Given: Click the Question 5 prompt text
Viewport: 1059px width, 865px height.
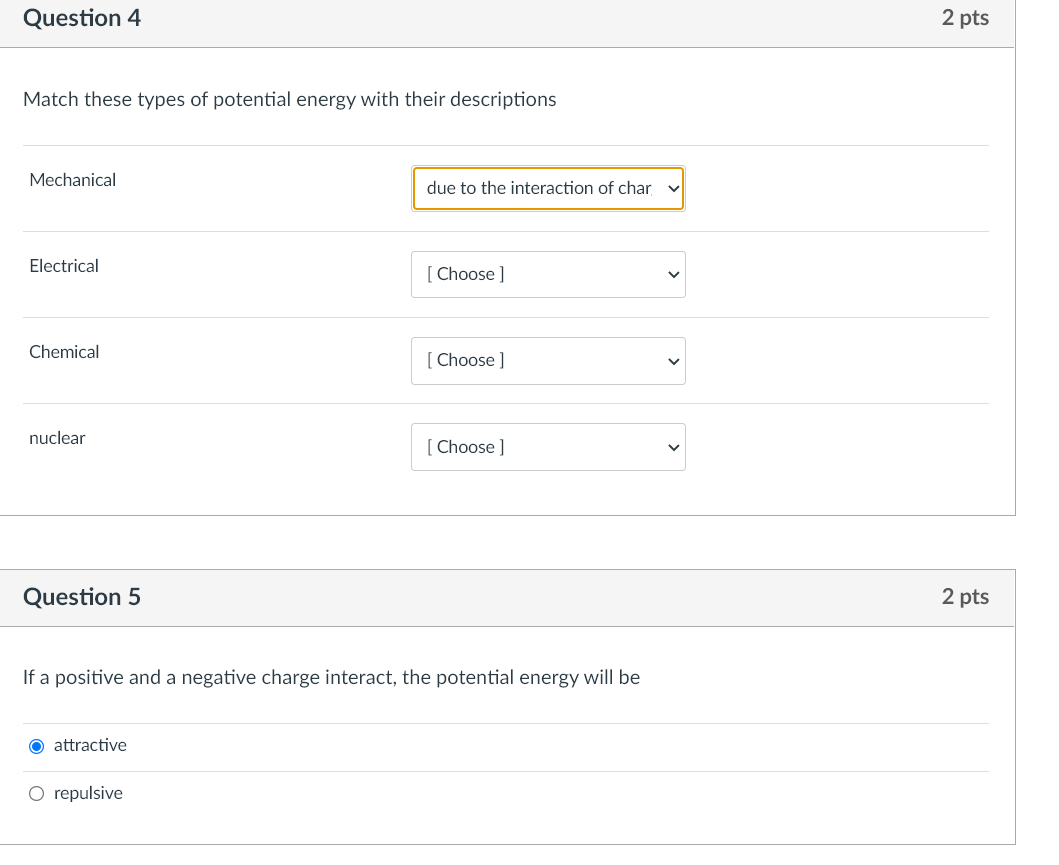Looking at the screenshot, I should coord(332,677).
